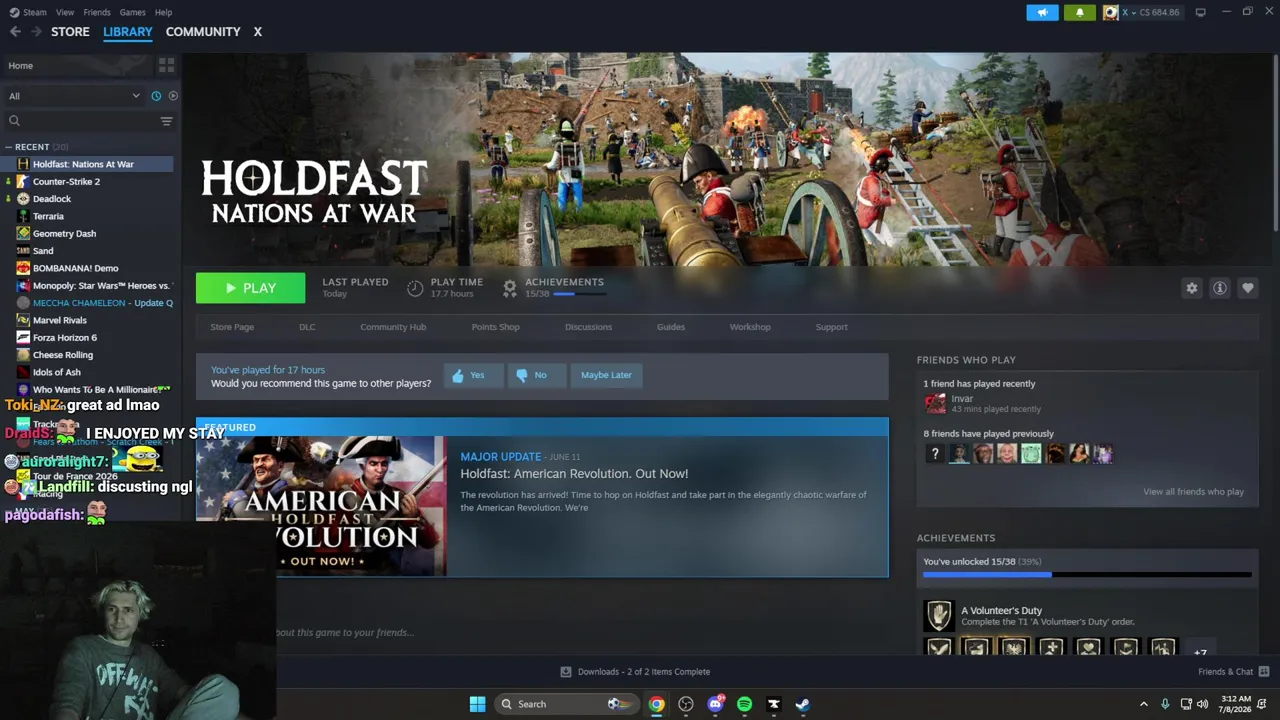This screenshot has width=1280, height=720.
Task: Click View all friends who play
Action: click(1193, 492)
